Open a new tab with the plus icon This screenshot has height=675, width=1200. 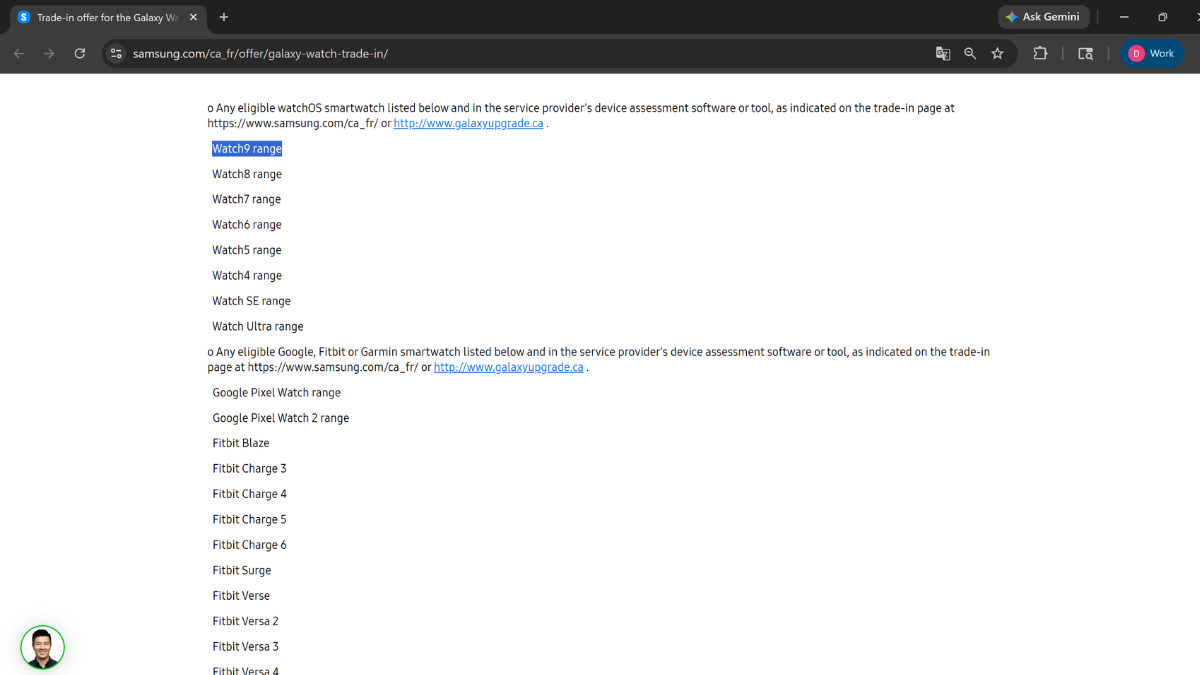click(224, 17)
